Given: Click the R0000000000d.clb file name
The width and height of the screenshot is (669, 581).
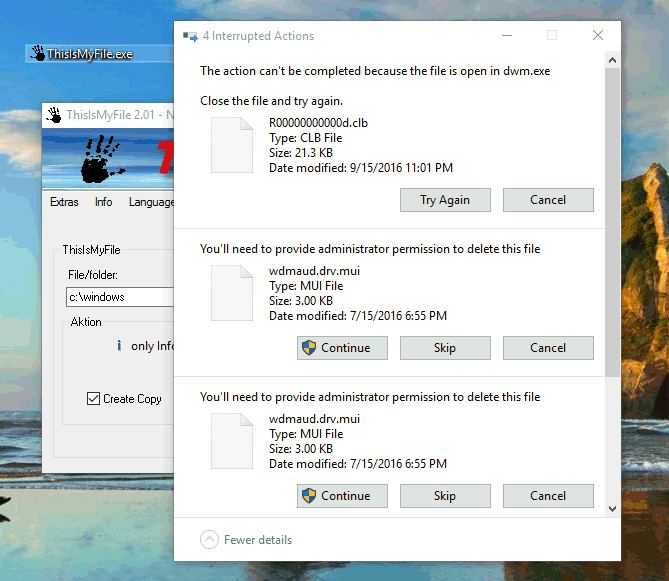Looking at the screenshot, I should click(x=318, y=123).
